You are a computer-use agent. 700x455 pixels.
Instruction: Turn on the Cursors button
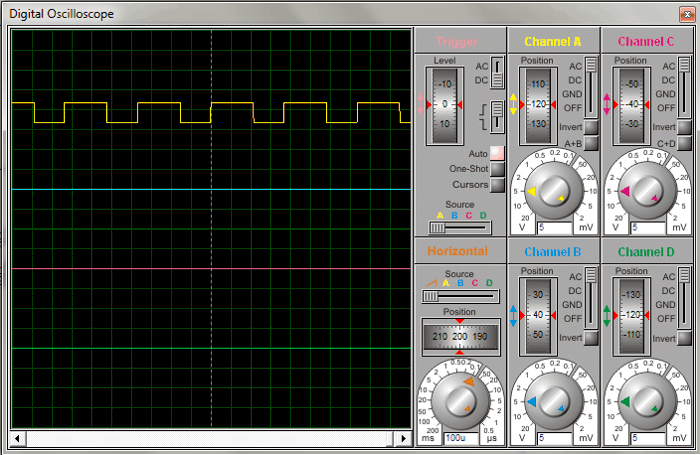tap(497, 185)
